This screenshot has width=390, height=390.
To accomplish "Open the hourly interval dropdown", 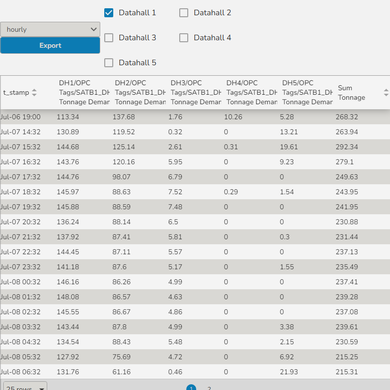I will 50,29.
